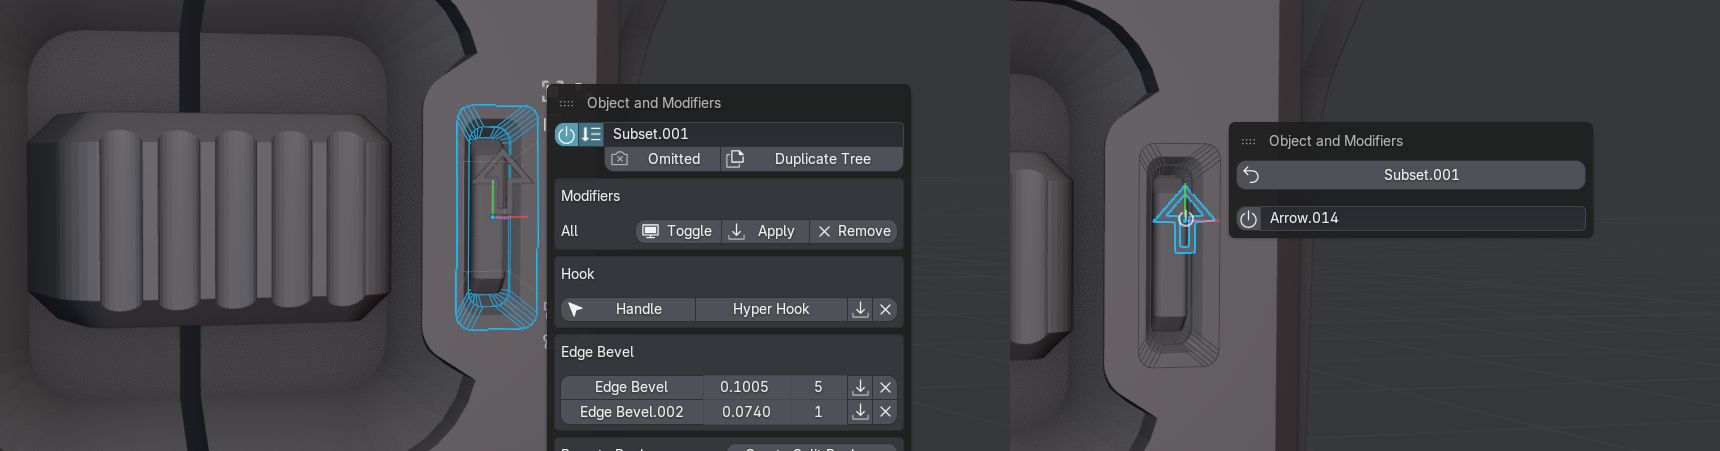This screenshot has height=451, width=1720.
Task: Apply the Edge Bevel.002 modifier via download icon
Action: [860, 412]
